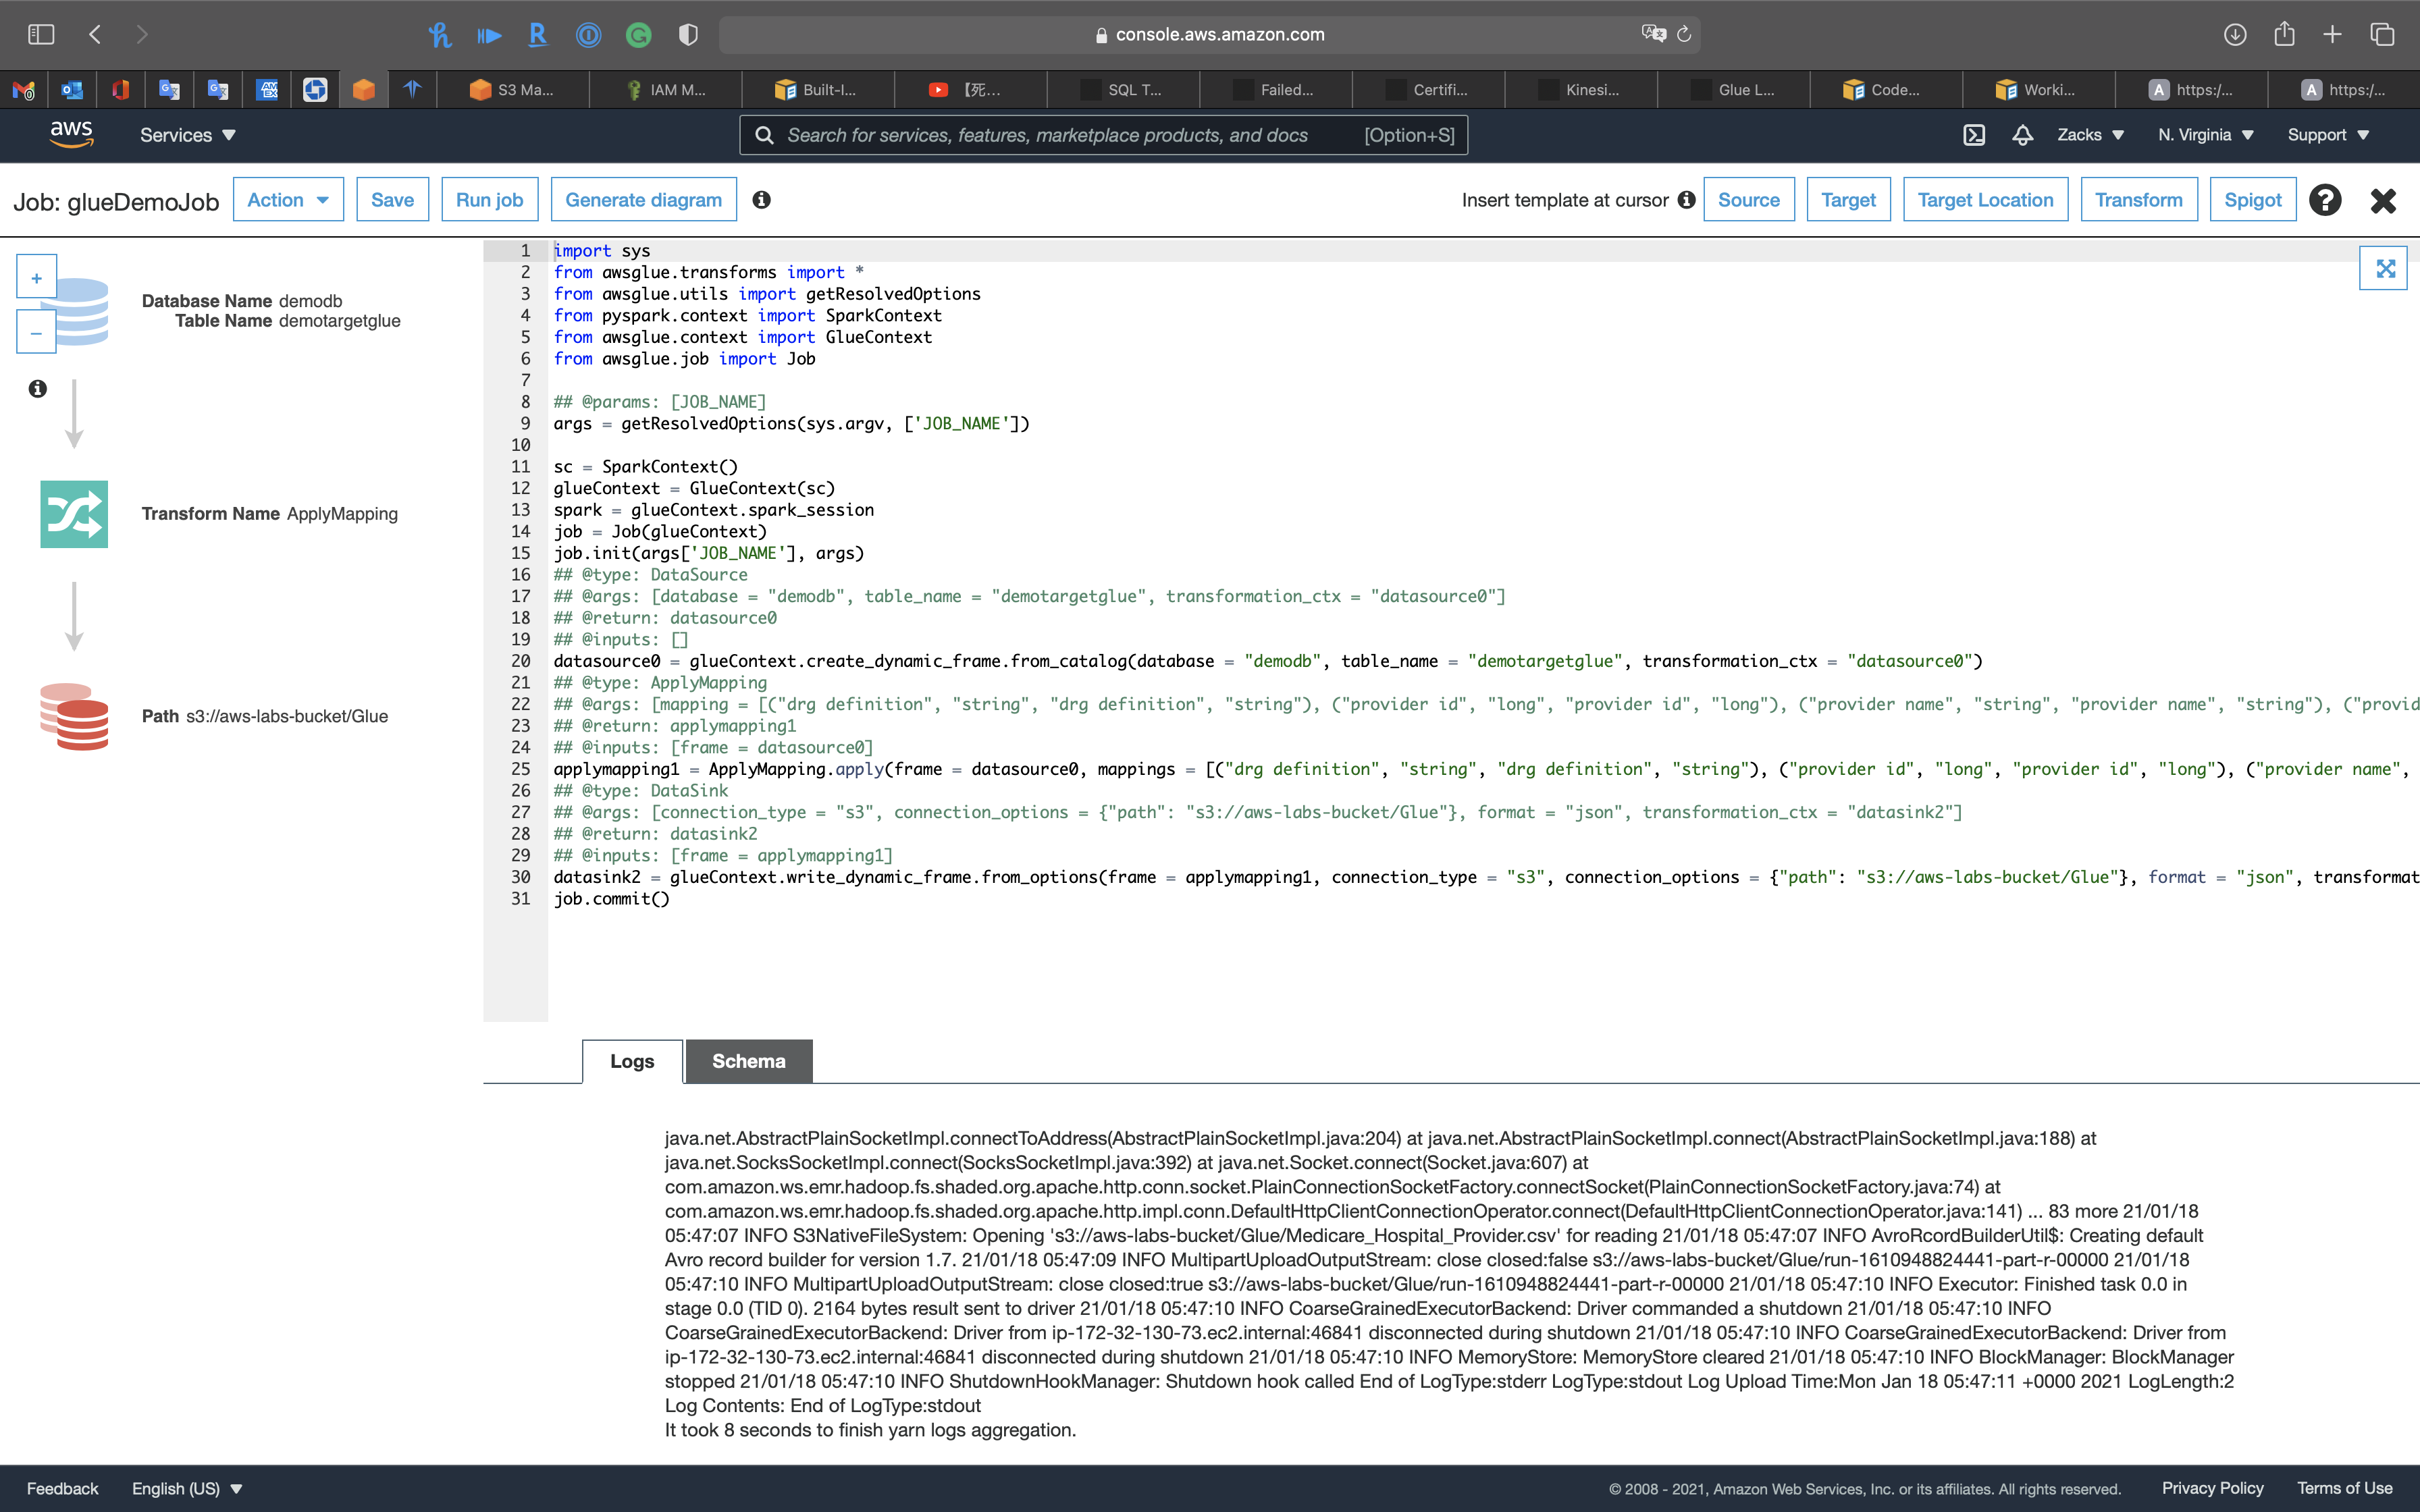Screen dimensions: 2420x1512
Task: Click the ApplyMapping transform node icon
Action: point(74,514)
